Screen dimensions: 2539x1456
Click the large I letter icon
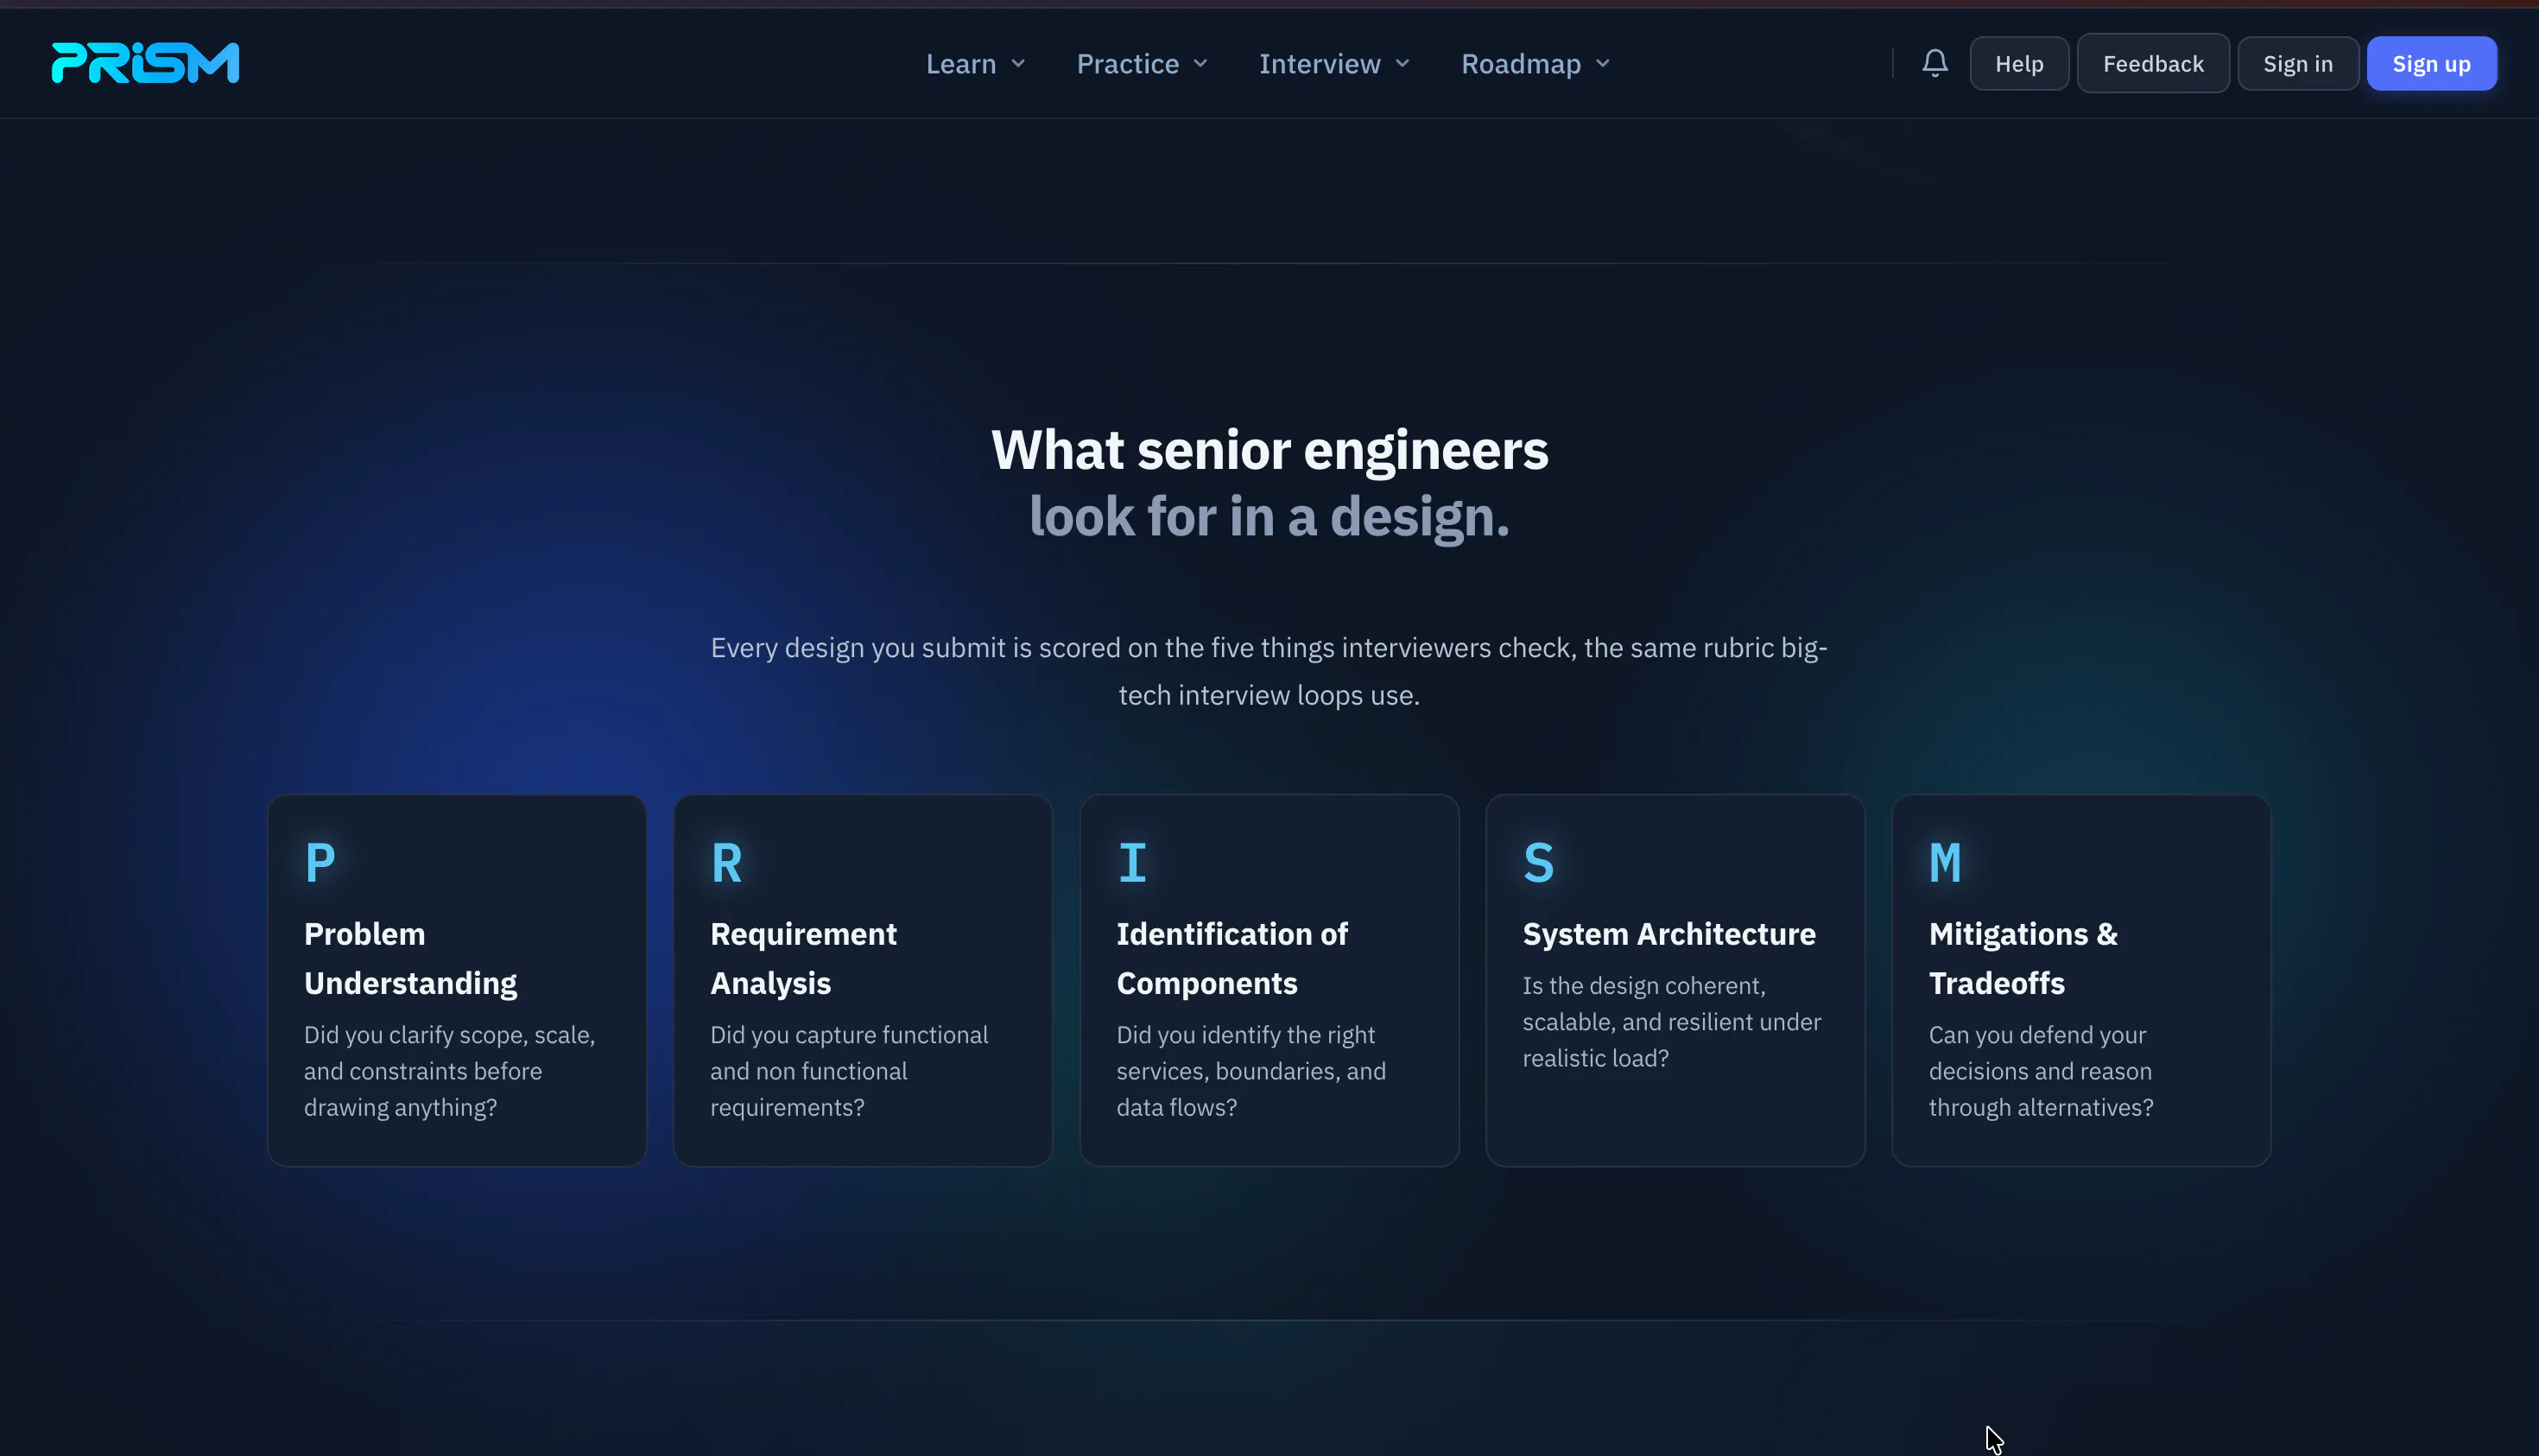point(1132,862)
